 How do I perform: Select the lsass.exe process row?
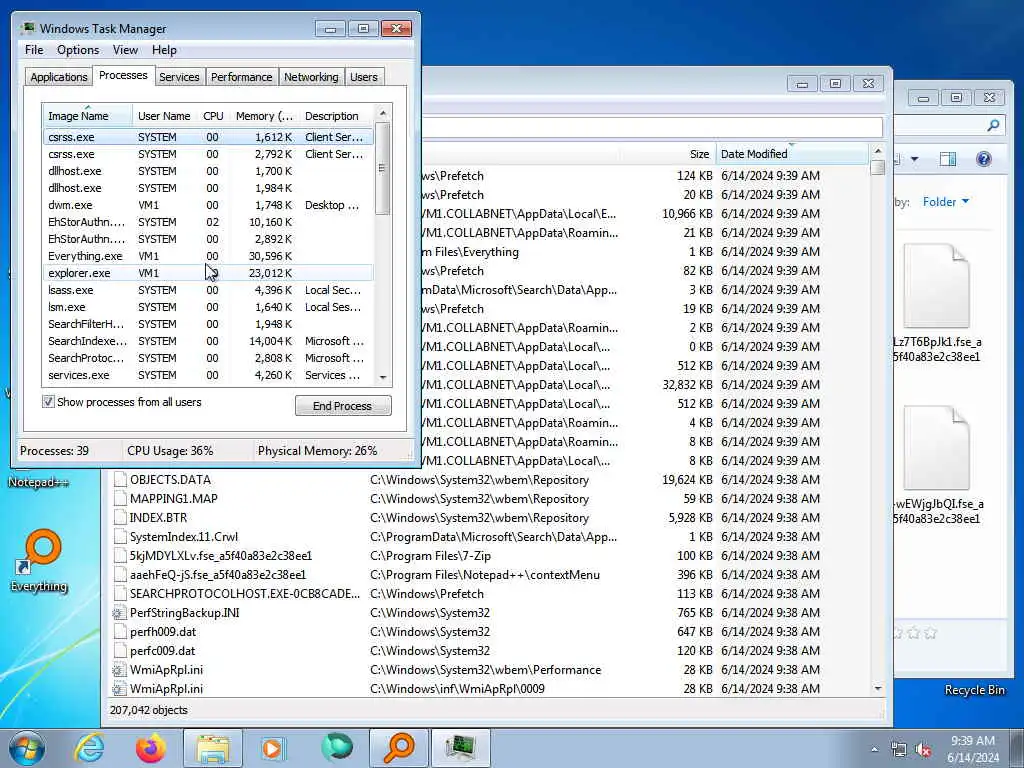pos(208,290)
